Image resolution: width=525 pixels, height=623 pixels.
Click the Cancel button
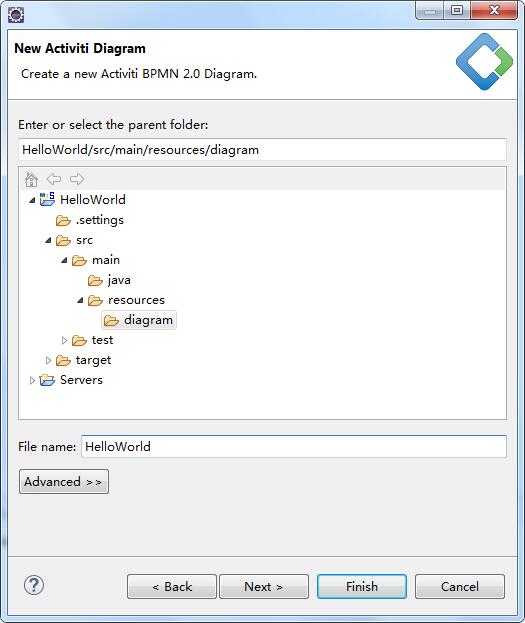pyautogui.click(x=460, y=586)
